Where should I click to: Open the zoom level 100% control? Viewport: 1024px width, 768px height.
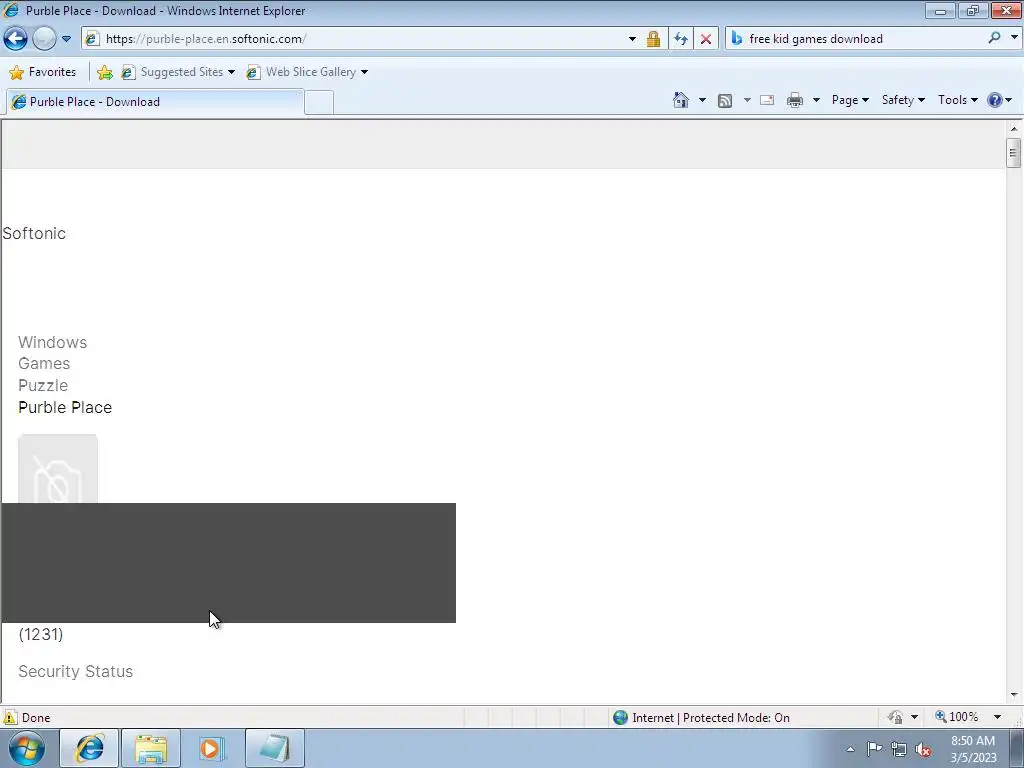(957, 717)
